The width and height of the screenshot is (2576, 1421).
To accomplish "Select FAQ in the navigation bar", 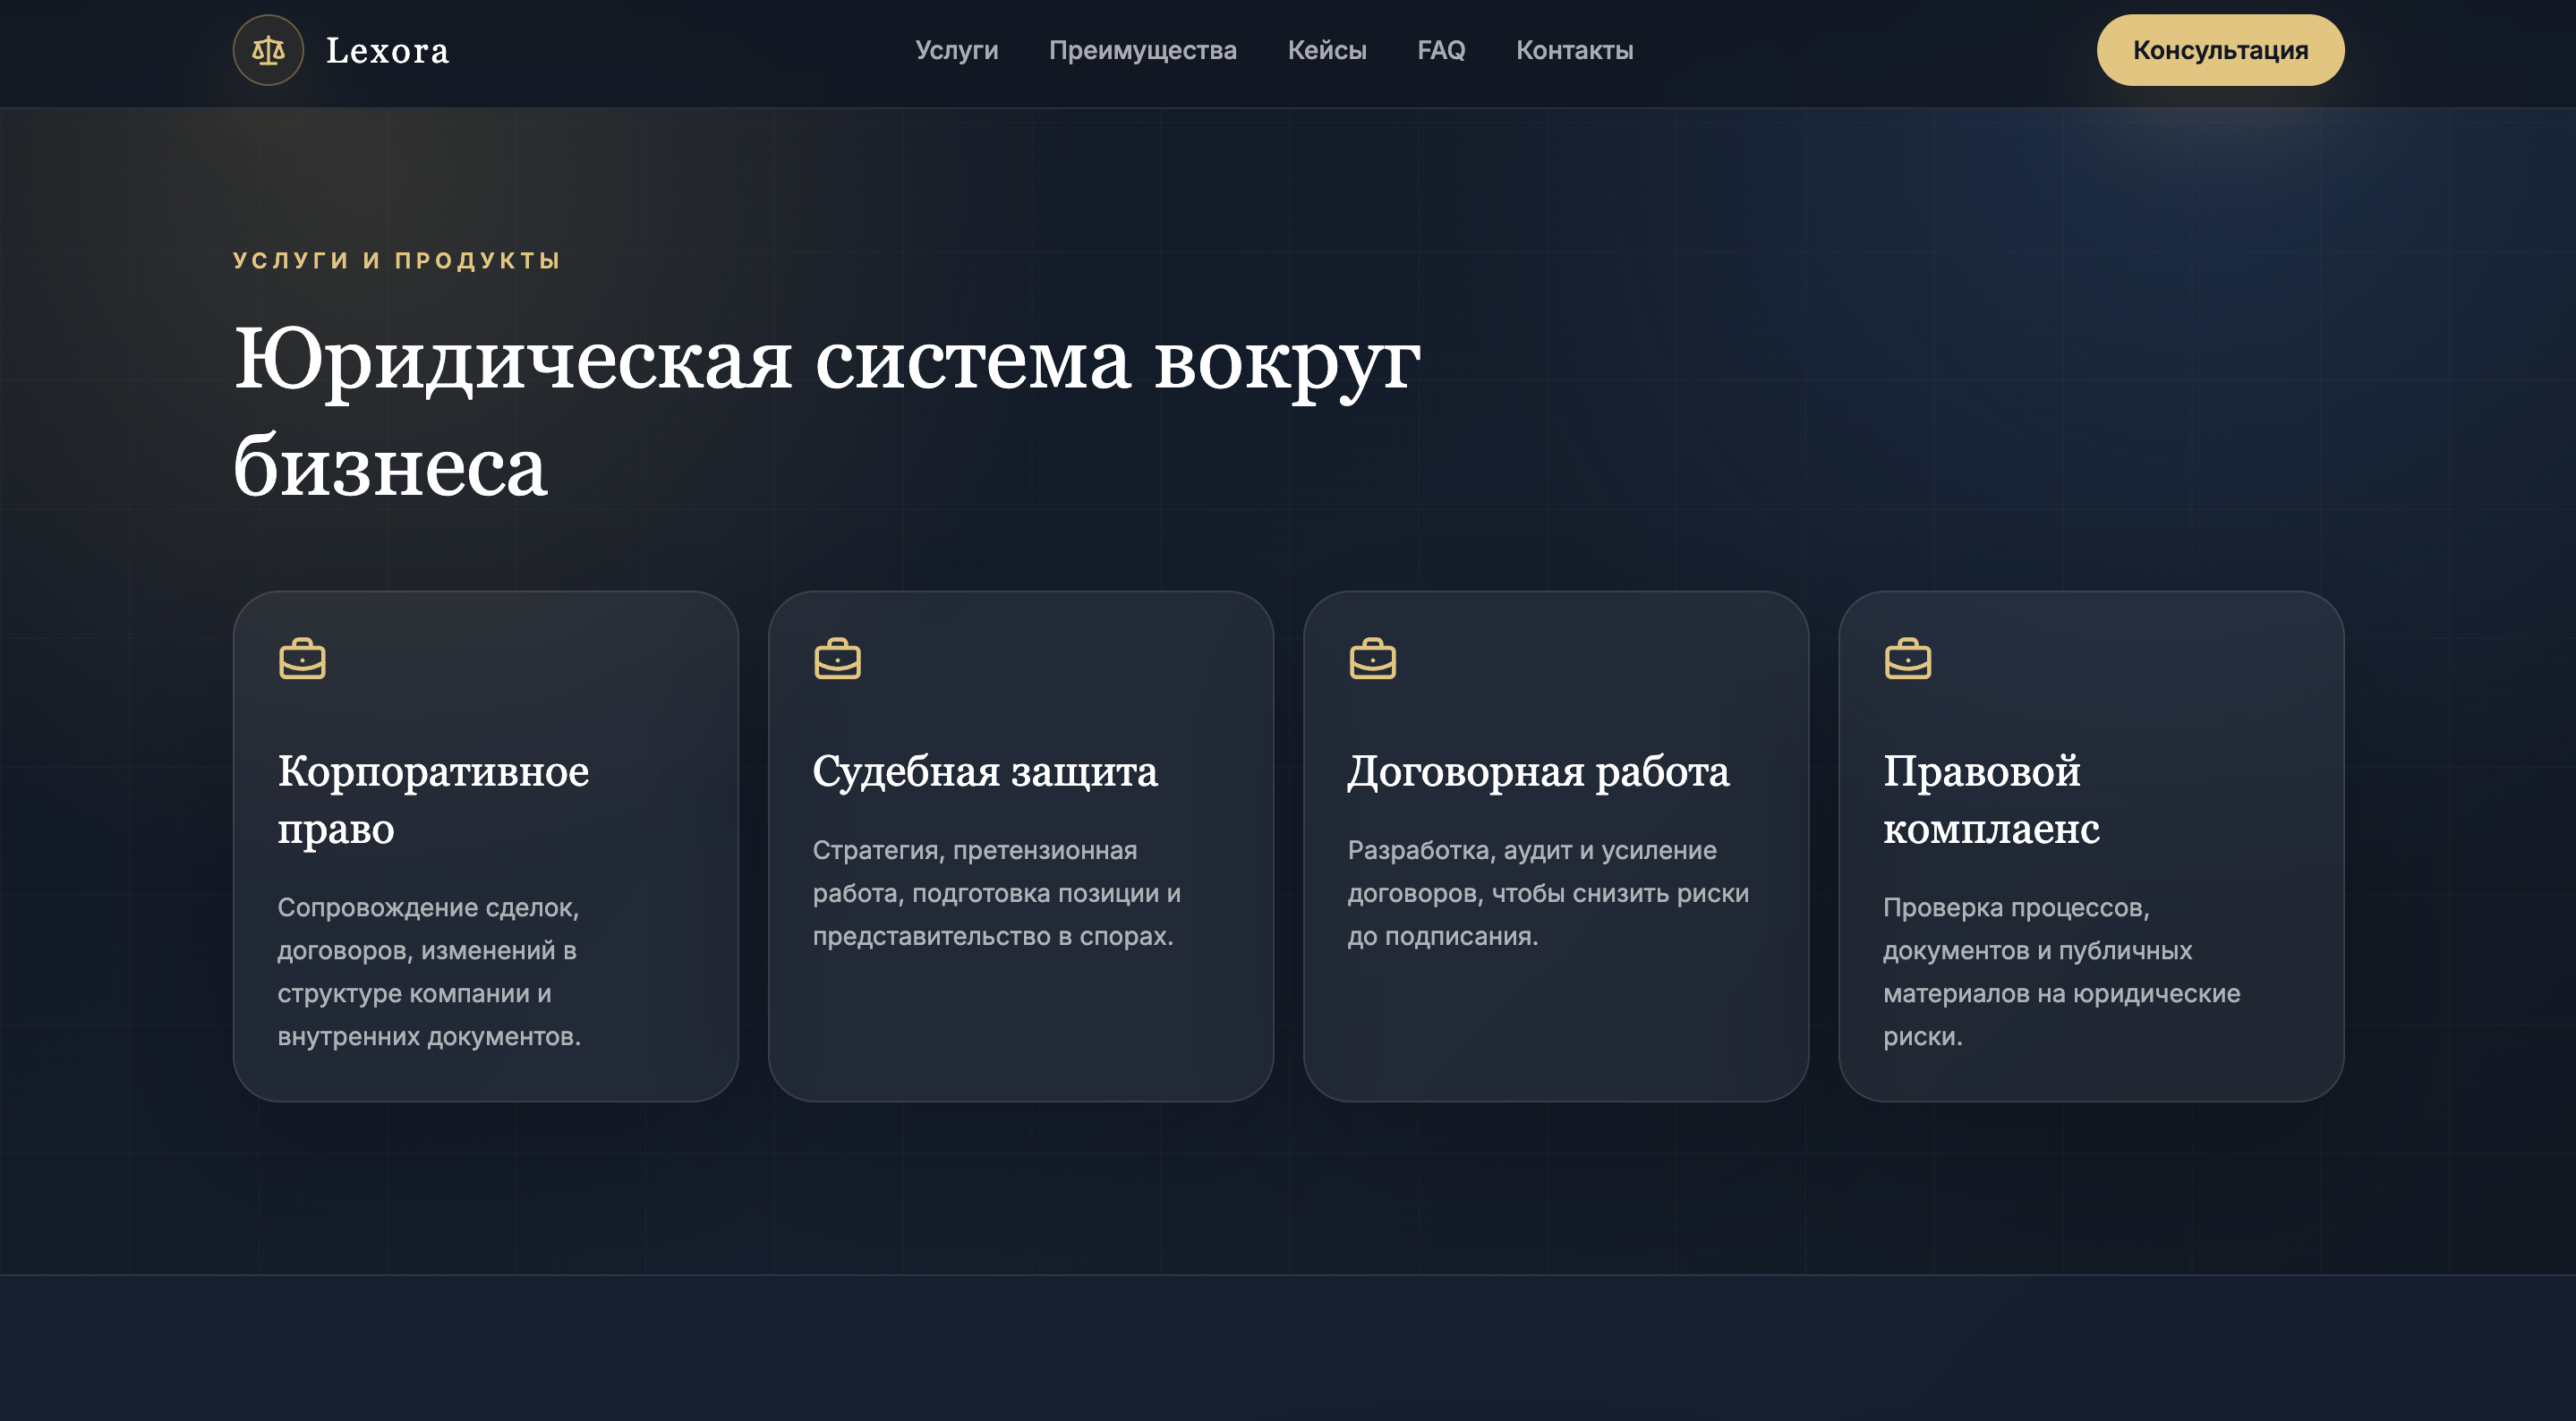I will click(x=1441, y=50).
